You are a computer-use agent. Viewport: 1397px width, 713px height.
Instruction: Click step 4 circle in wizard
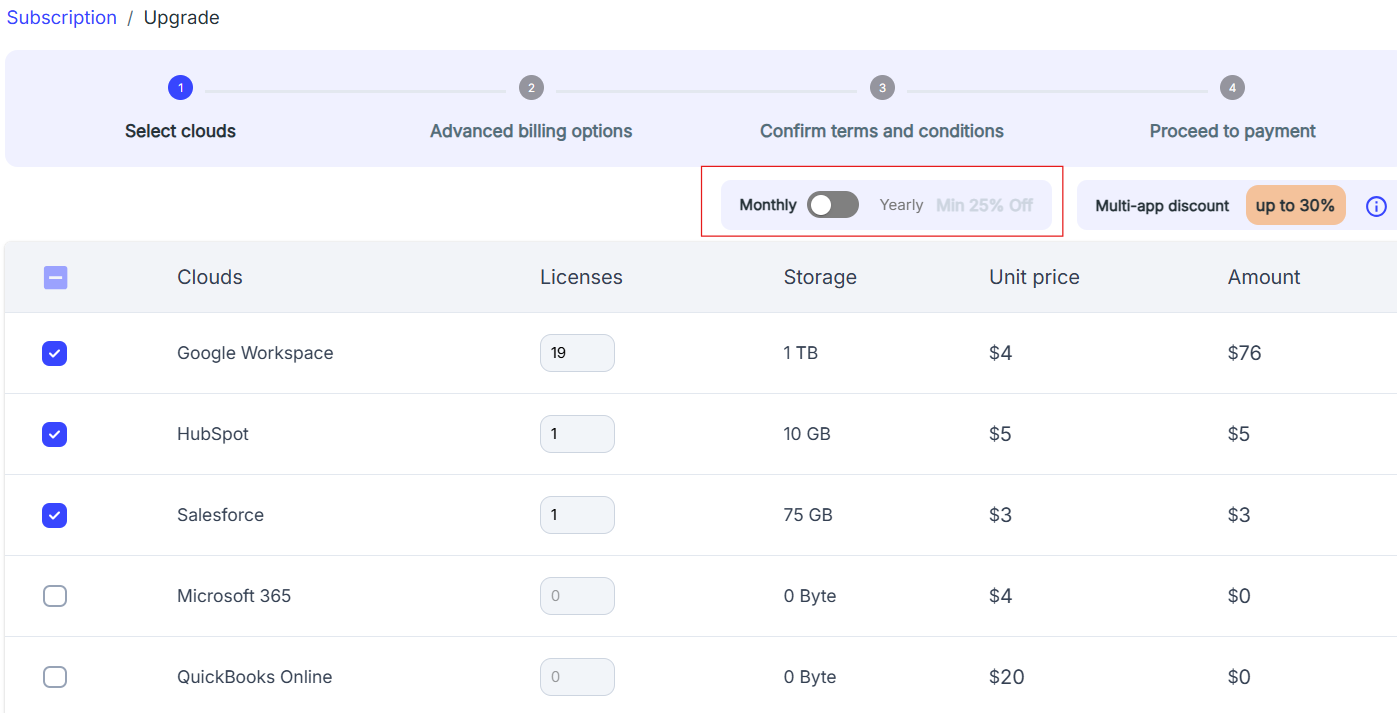tap(1232, 88)
